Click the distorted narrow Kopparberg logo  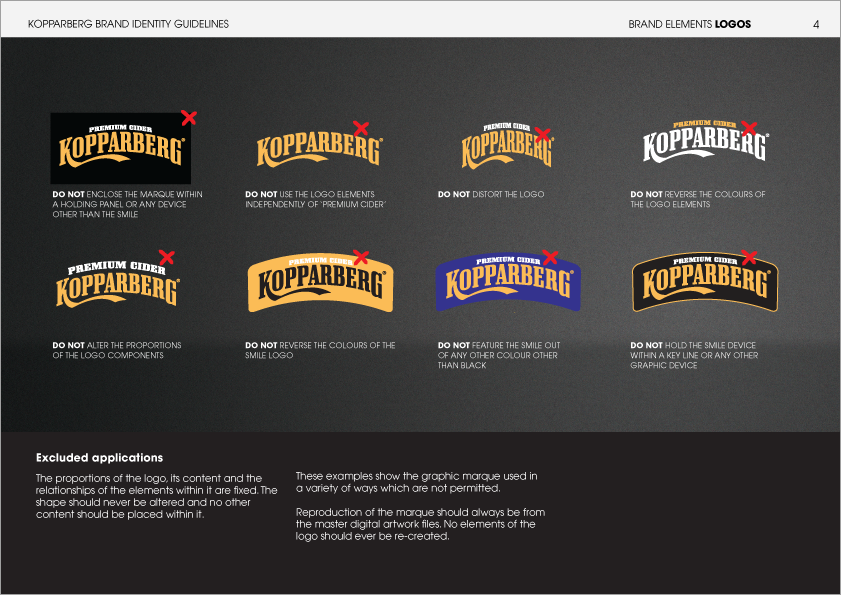(507, 146)
